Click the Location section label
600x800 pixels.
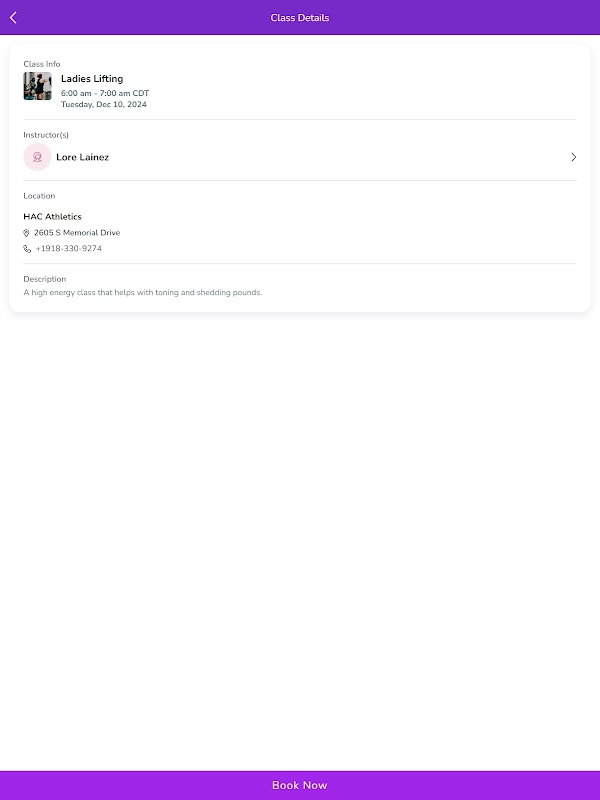39,196
